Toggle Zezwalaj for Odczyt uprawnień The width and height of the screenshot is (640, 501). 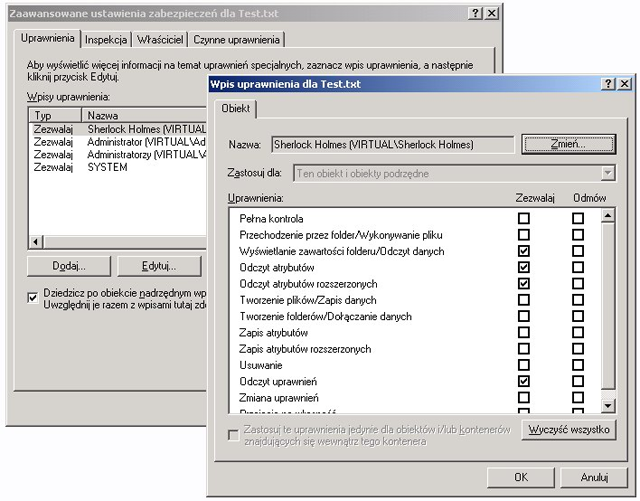pyautogui.click(x=523, y=381)
